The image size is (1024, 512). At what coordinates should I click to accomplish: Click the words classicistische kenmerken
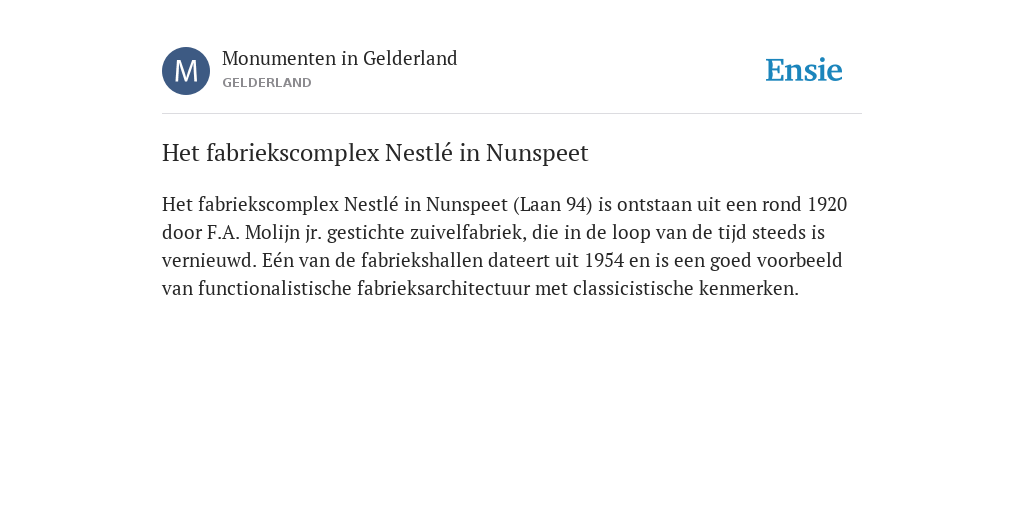(x=686, y=289)
